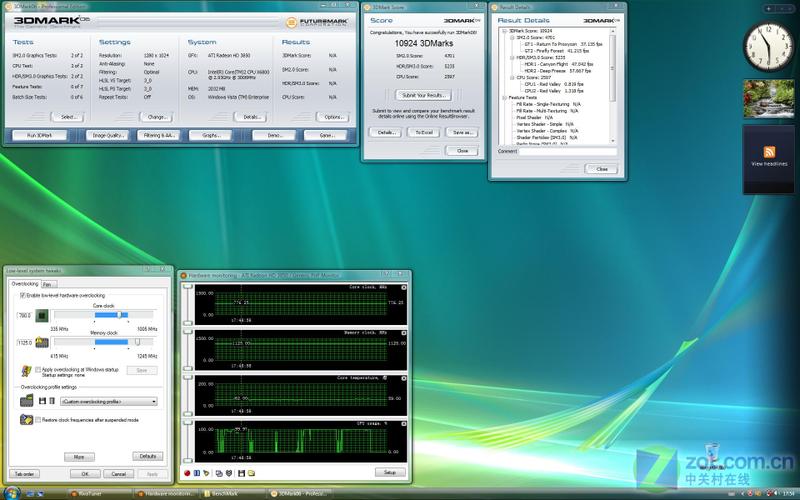Click the screen capture icon left of the shield
Screen dimensions: 800x500
pos(219,473)
